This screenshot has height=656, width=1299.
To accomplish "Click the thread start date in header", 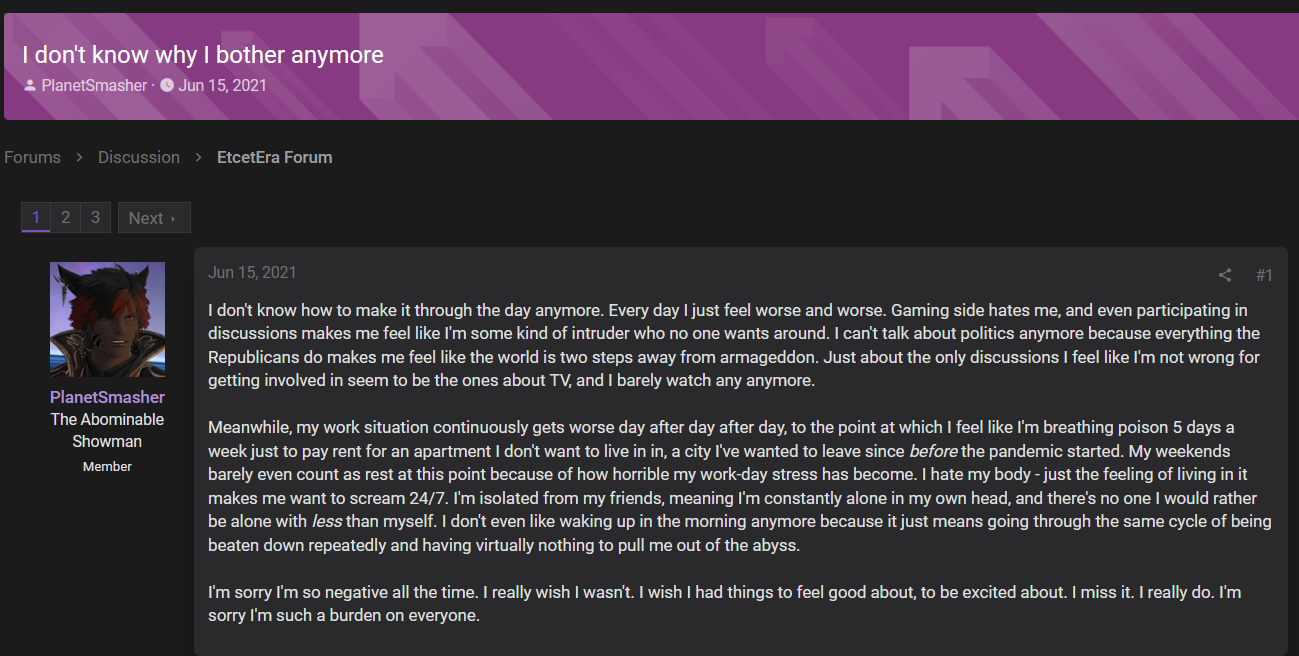I will click(223, 86).
